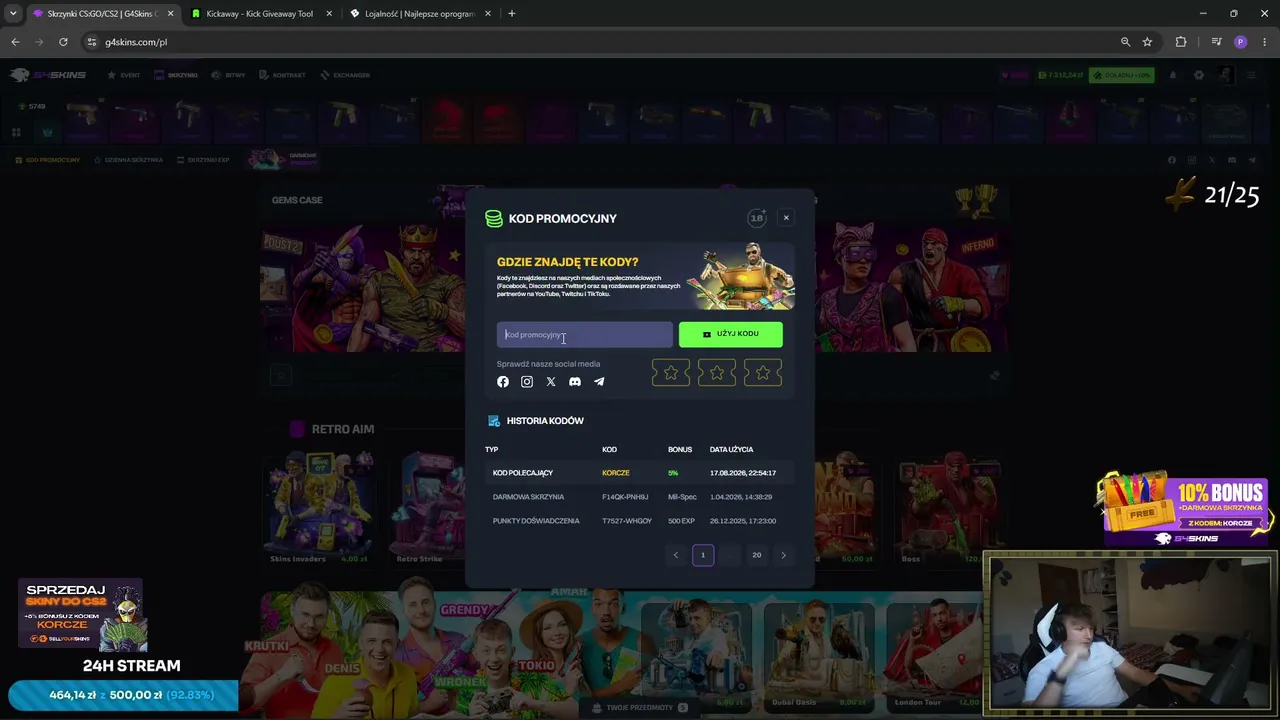
Task: Open the Telegram icon in dialog
Action: pos(599,382)
